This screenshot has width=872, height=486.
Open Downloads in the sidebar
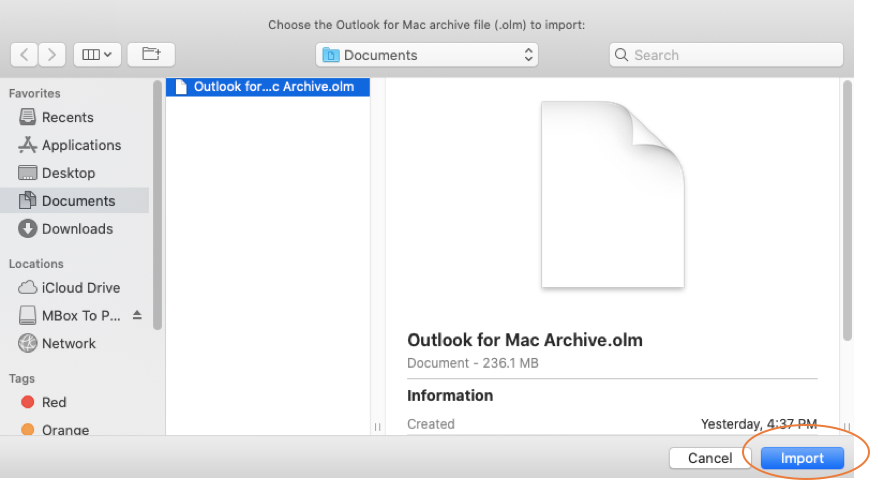point(75,229)
